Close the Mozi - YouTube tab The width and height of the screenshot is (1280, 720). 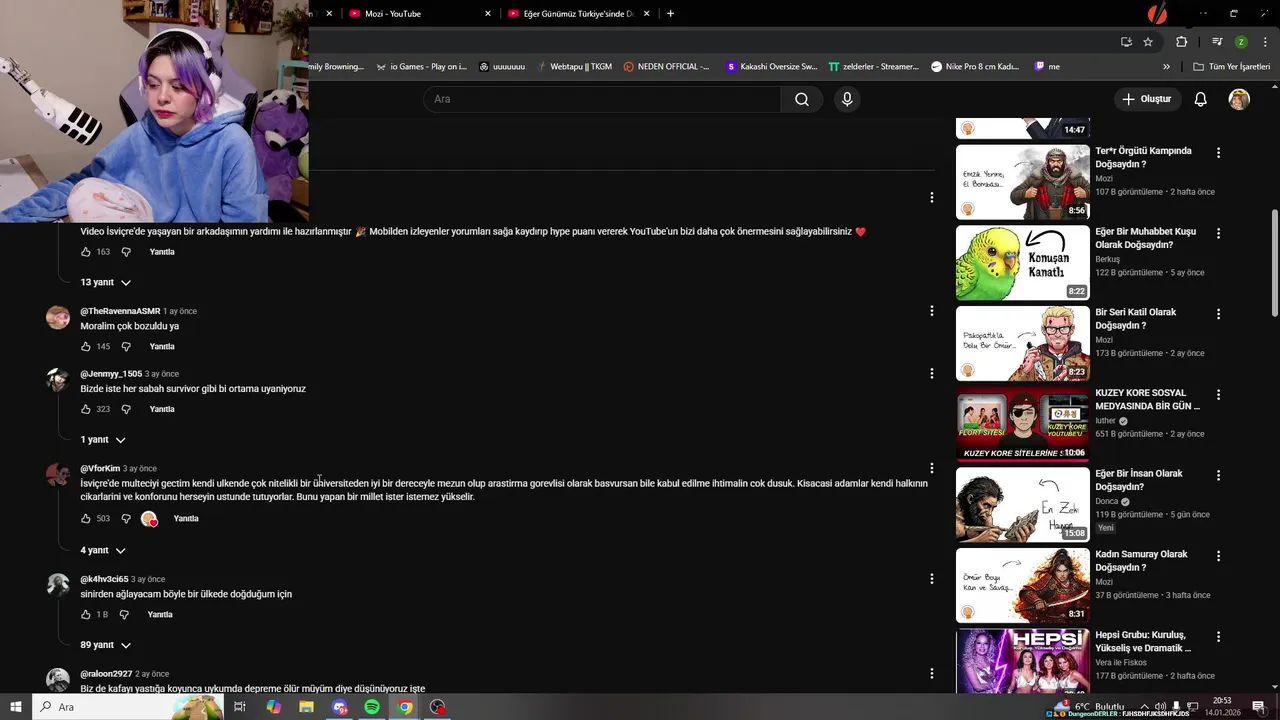(x=488, y=13)
